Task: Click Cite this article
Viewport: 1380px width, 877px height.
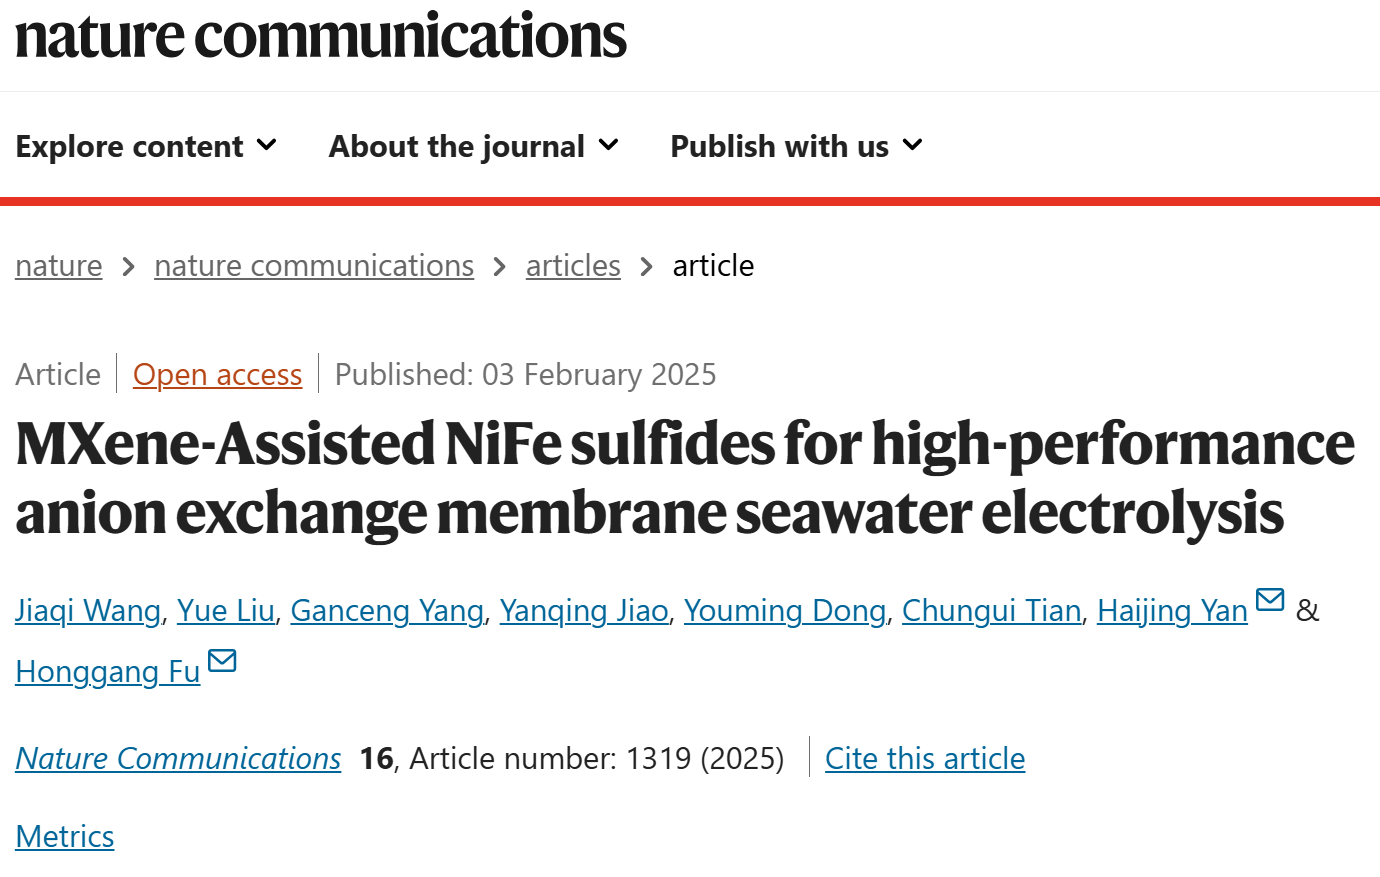Action: click(925, 759)
